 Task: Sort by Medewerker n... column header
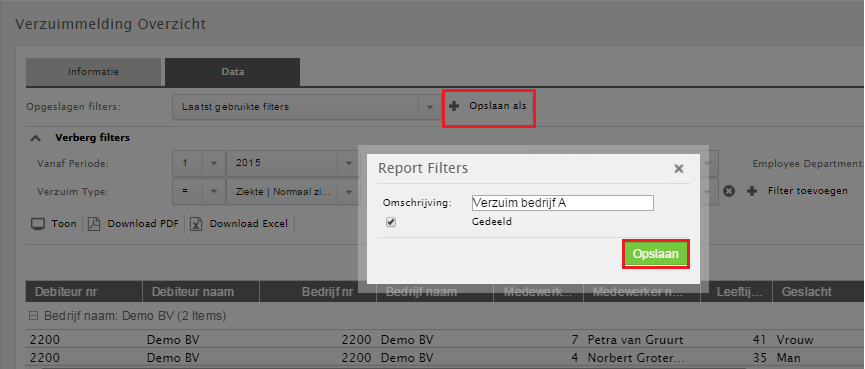point(642,291)
